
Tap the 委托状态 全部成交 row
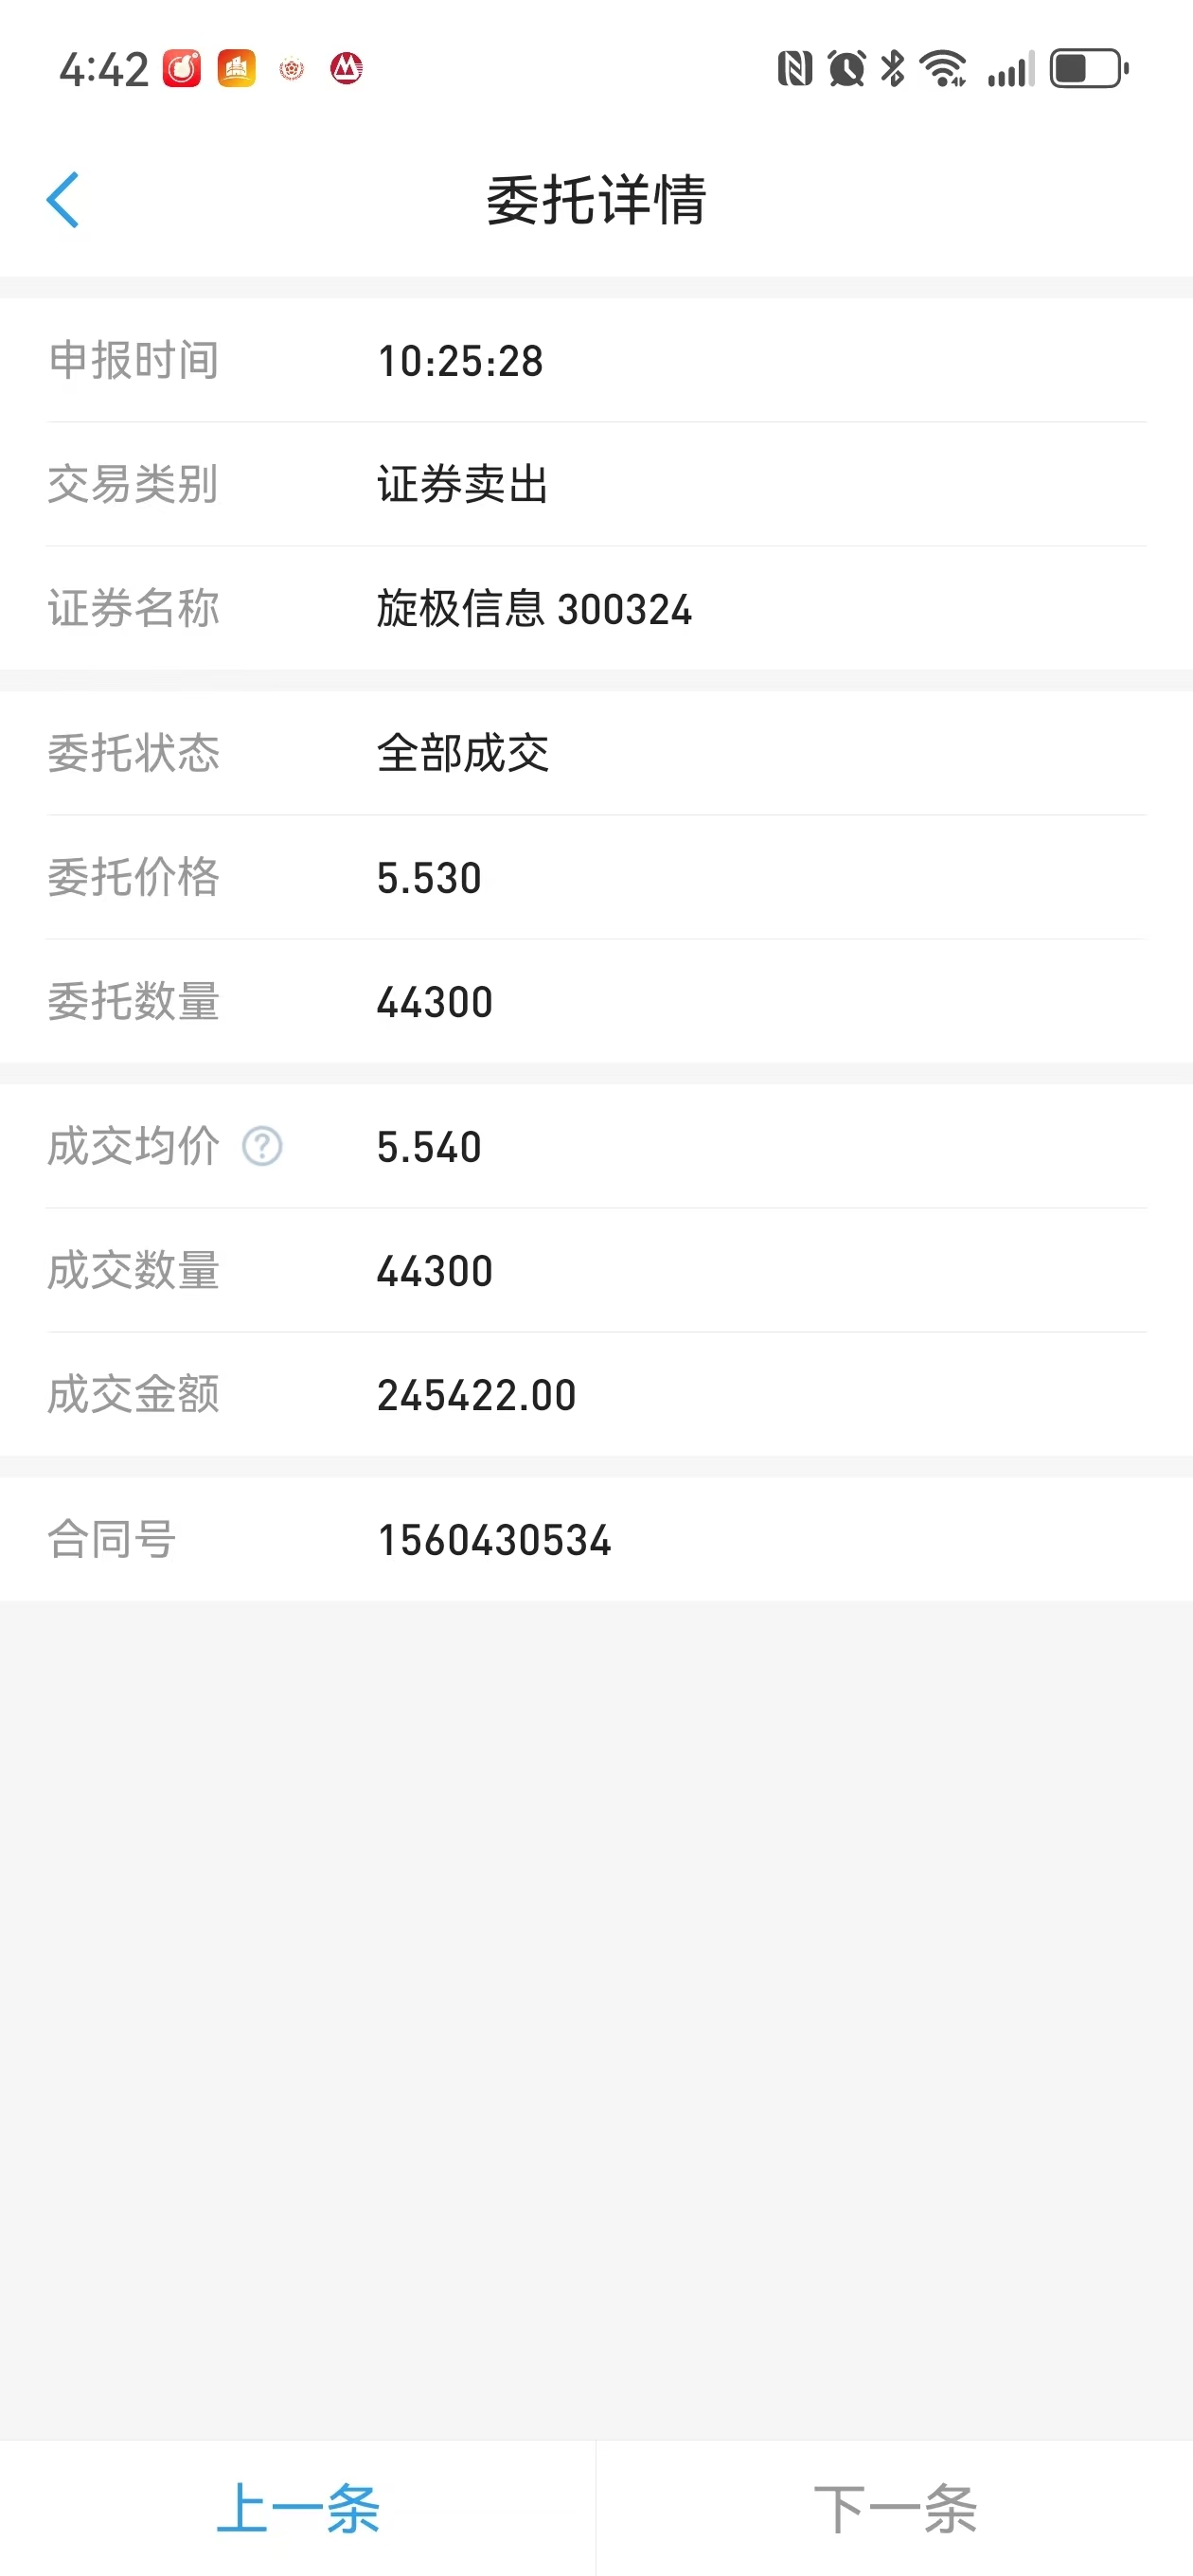coord(596,753)
